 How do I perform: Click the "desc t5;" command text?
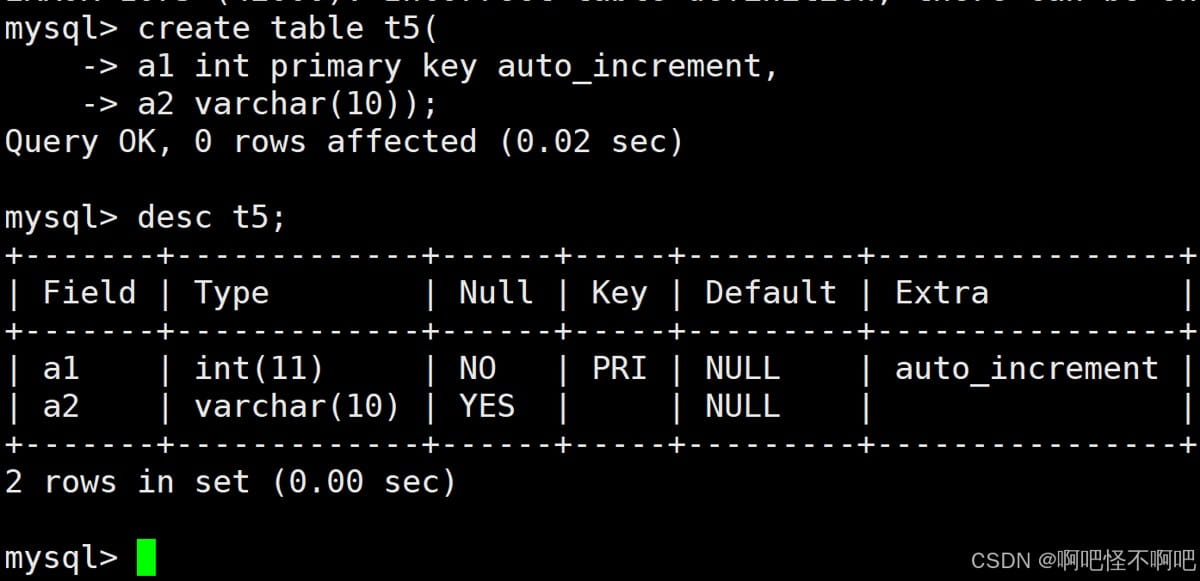click(211, 217)
